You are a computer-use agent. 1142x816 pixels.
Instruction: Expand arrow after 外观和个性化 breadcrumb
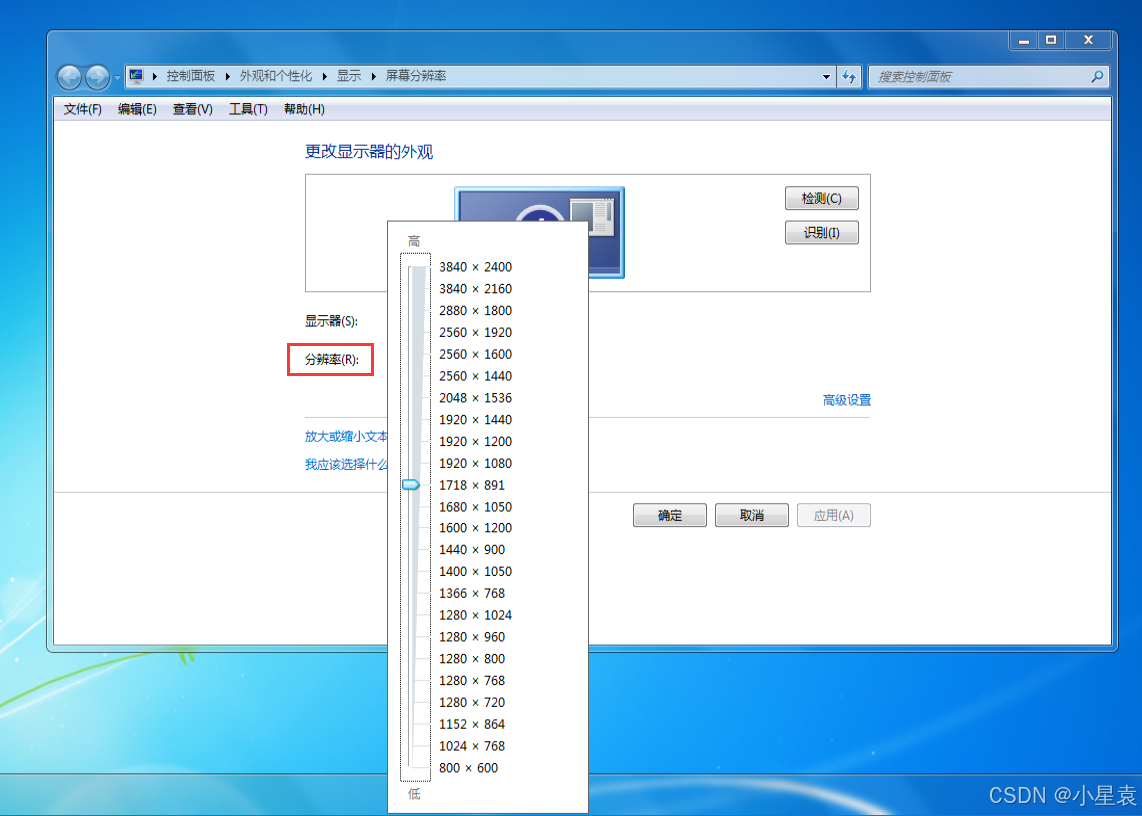(x=324, y=76)
